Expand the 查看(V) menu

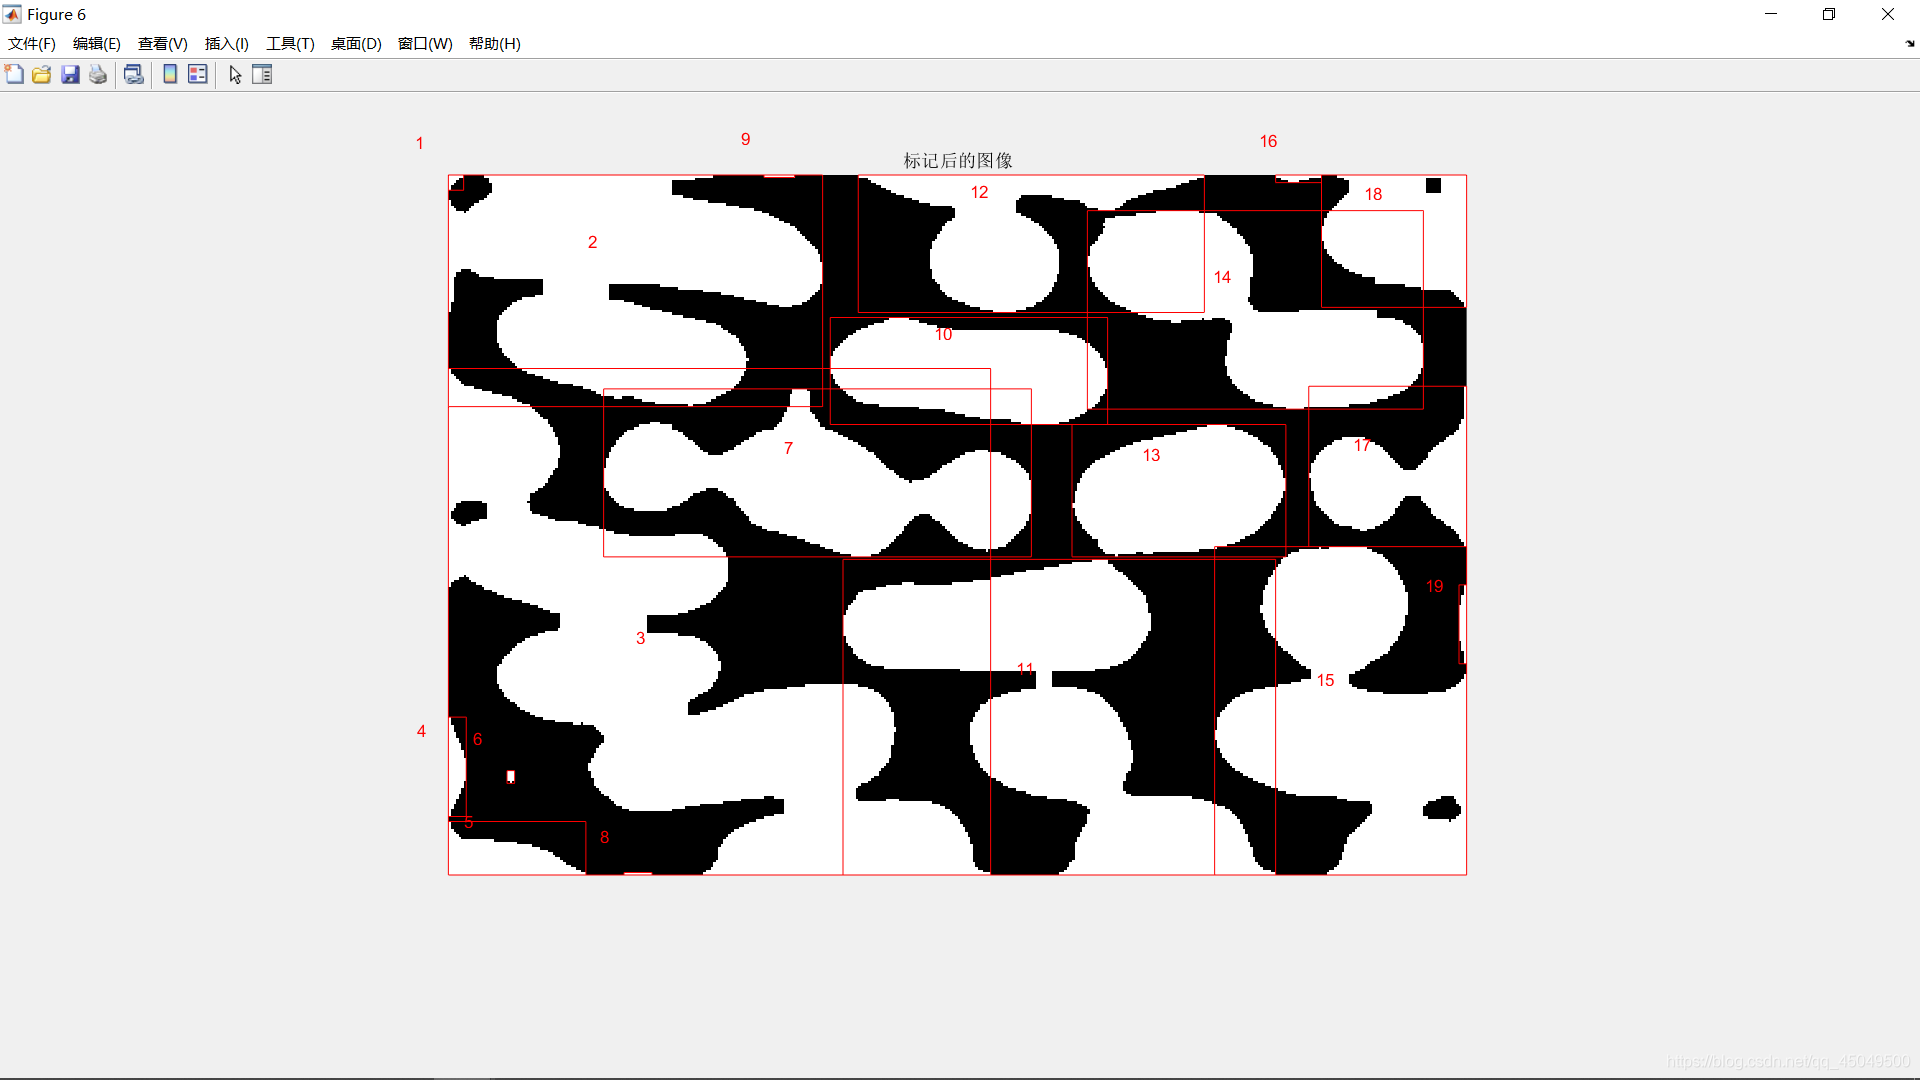tap(162, 44)
